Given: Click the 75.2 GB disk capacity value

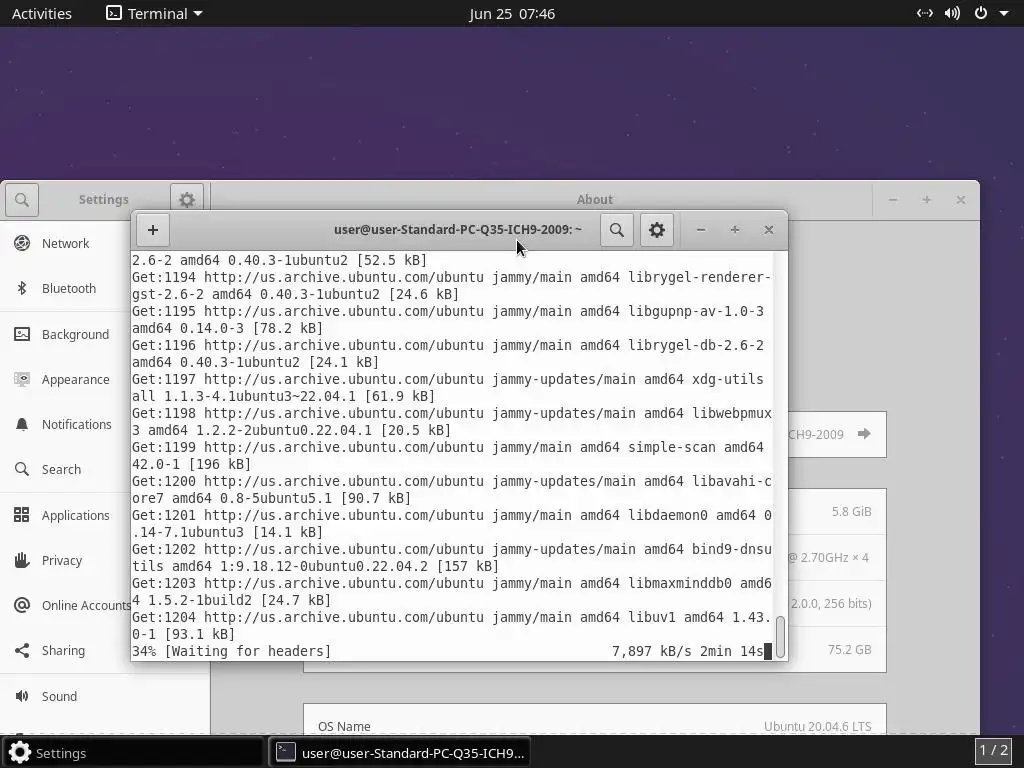Looking at the screenshot, I should pyautogui.click(x=849, y=649).
